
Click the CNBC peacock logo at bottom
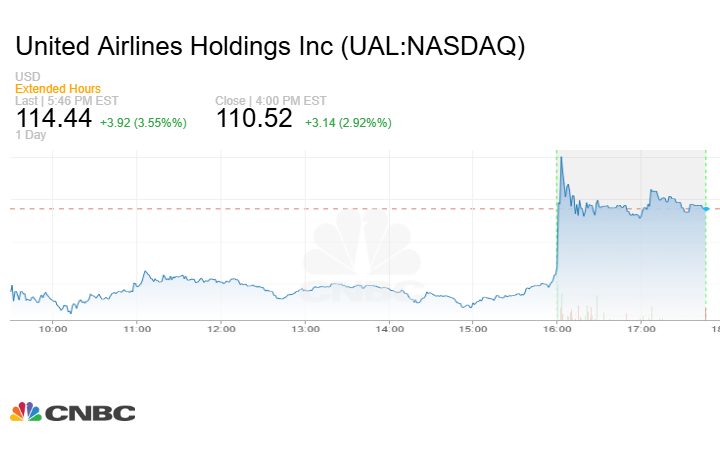[x=72, y=412]
